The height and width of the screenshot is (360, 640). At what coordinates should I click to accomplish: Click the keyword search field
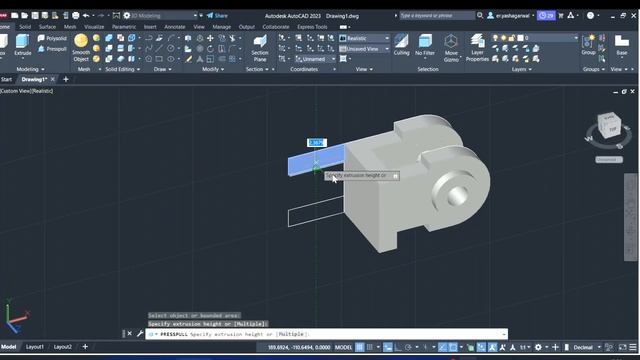(437, 16)
